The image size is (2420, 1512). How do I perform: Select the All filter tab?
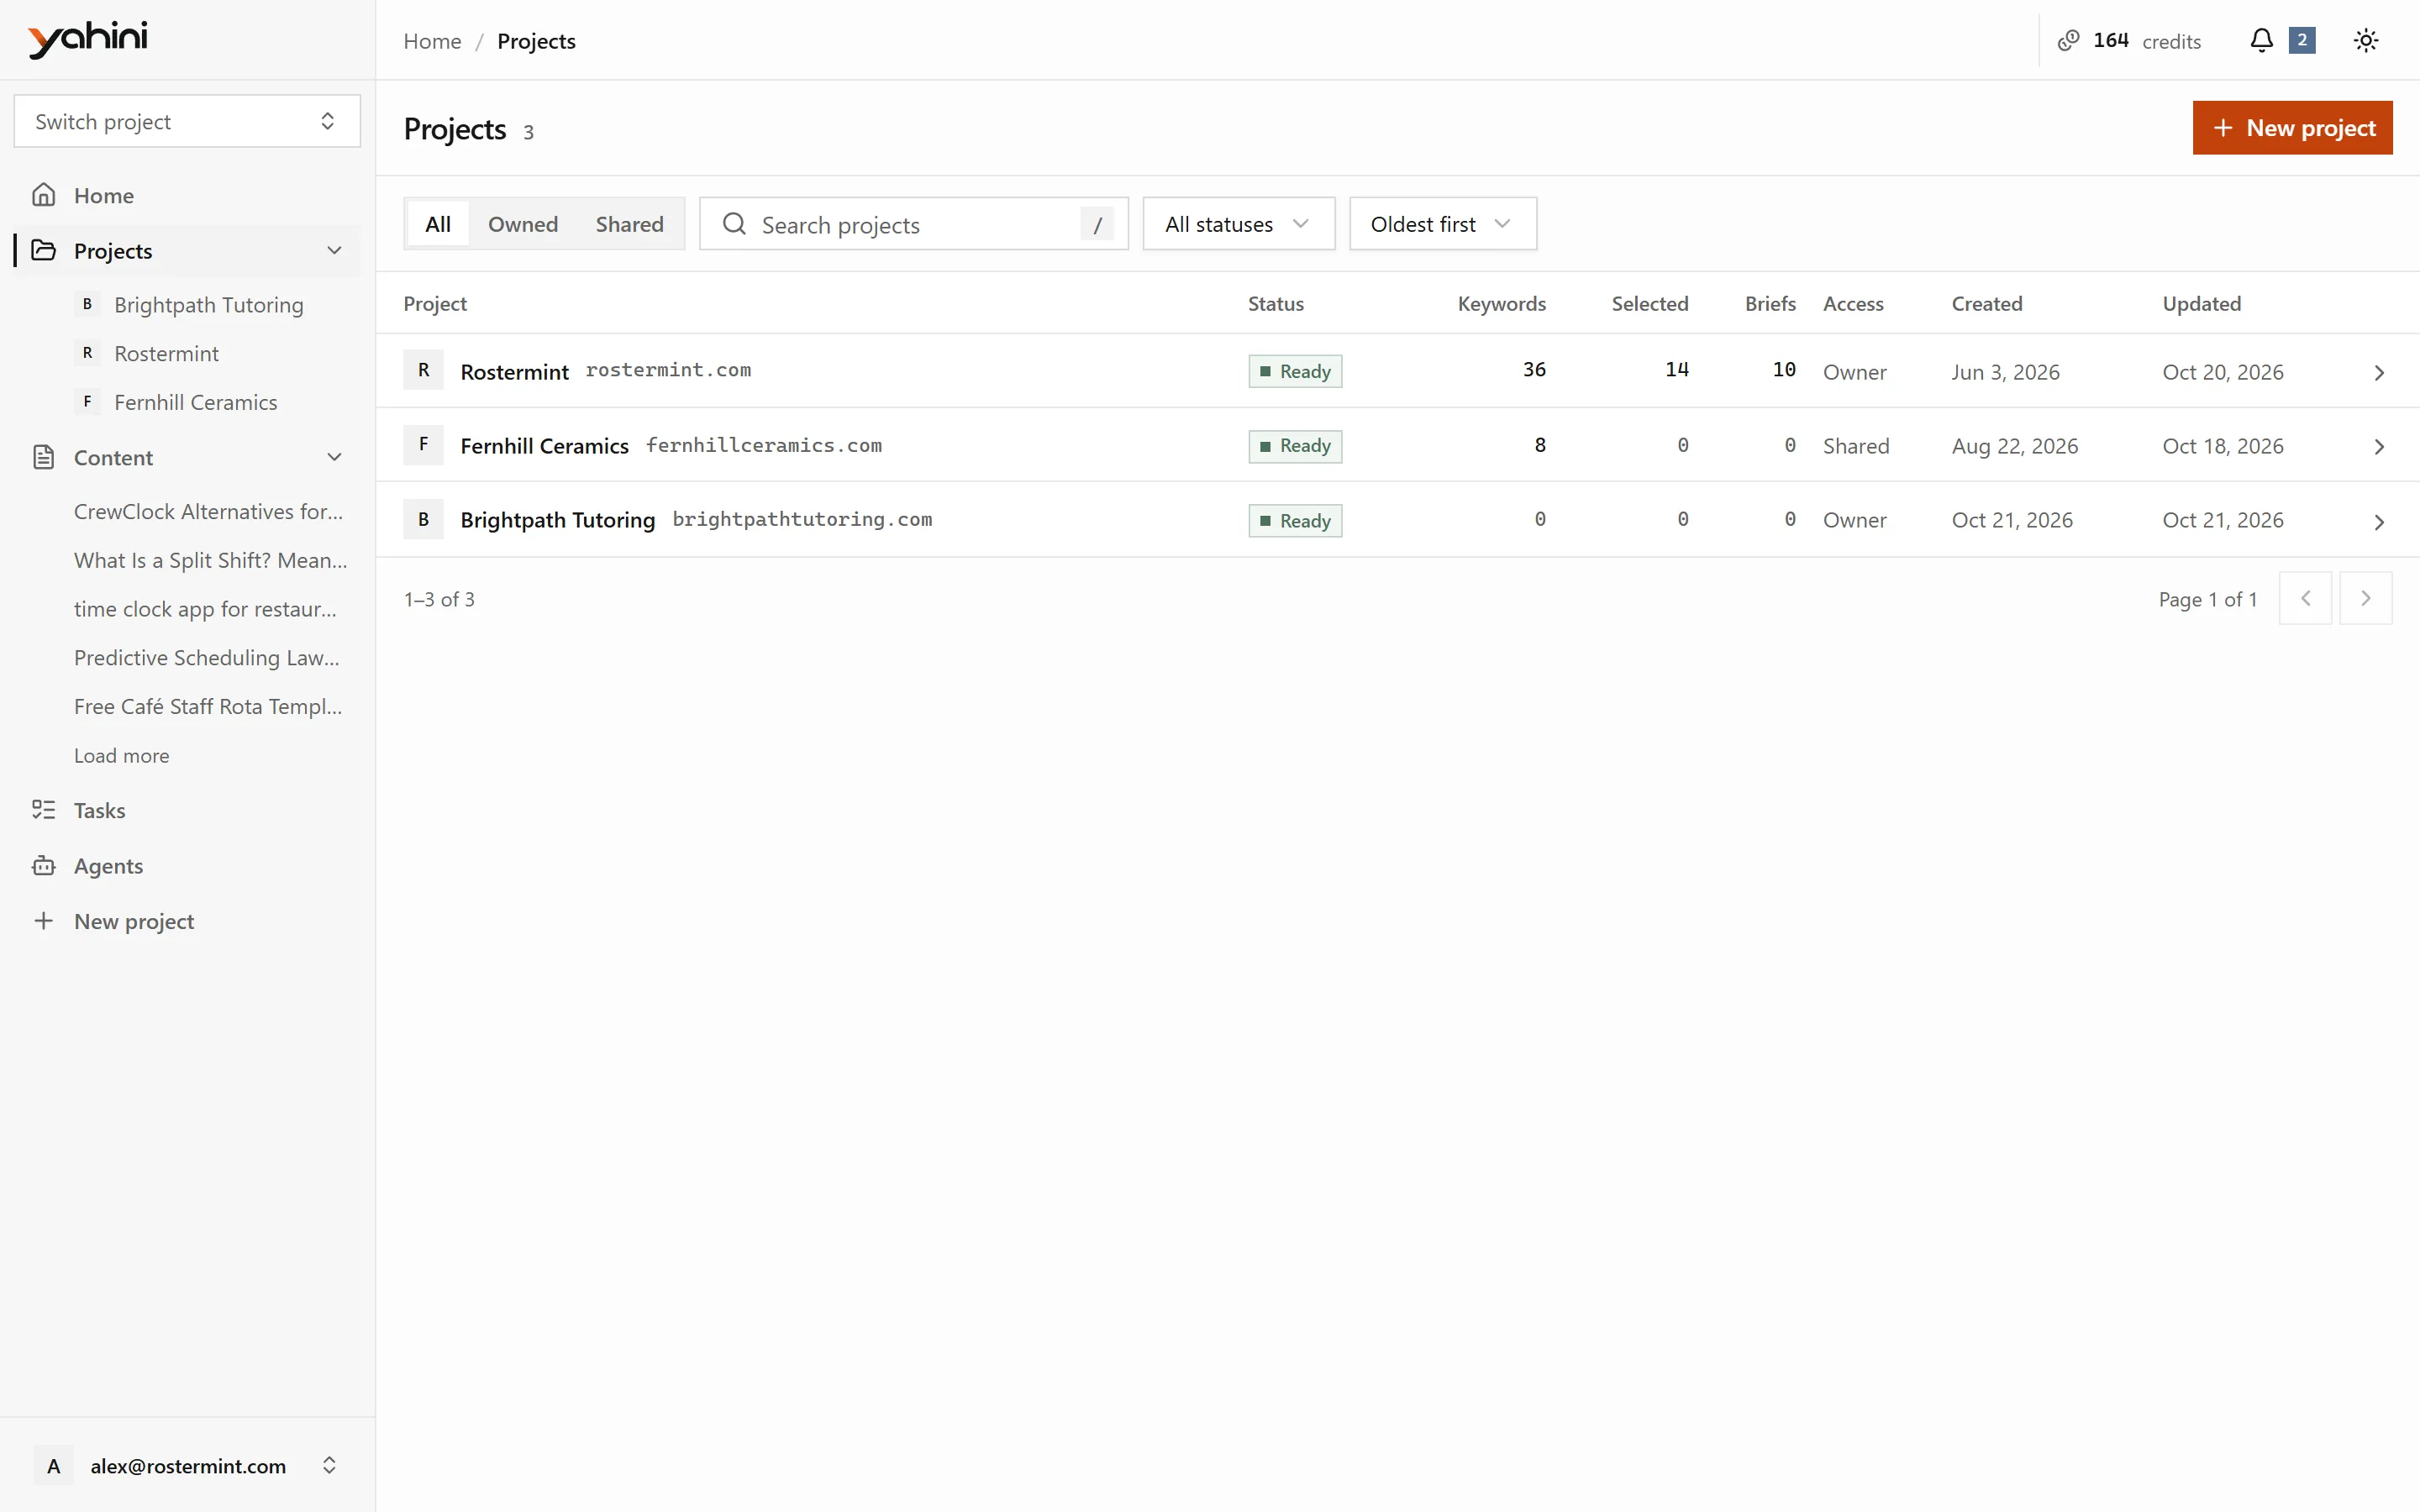tap(438, 224)
